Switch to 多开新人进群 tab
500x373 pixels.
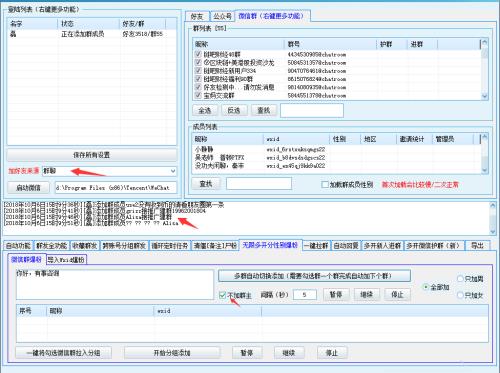[382, 246]
